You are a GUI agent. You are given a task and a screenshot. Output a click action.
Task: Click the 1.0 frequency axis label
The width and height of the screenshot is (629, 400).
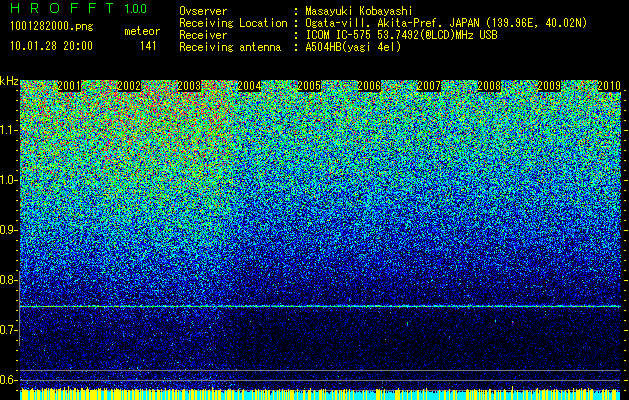click(8, 180)
